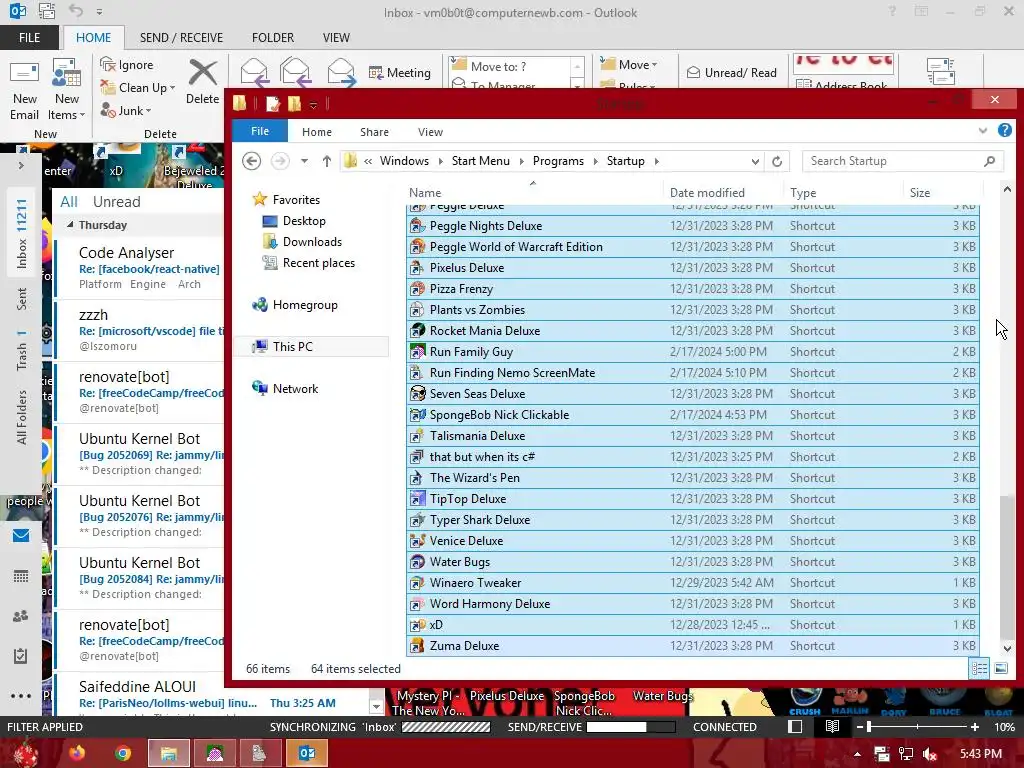Click the Reply All icon in Outlook
The image size is (1024, 768).
pos(295,72)
